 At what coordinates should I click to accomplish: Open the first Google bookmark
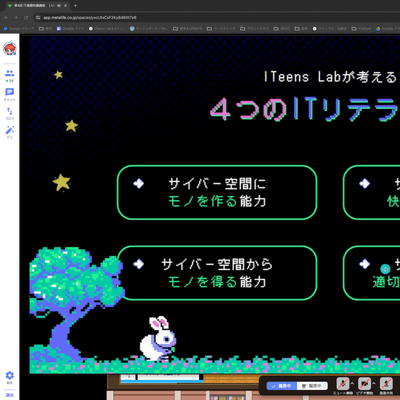pos(19,29)
